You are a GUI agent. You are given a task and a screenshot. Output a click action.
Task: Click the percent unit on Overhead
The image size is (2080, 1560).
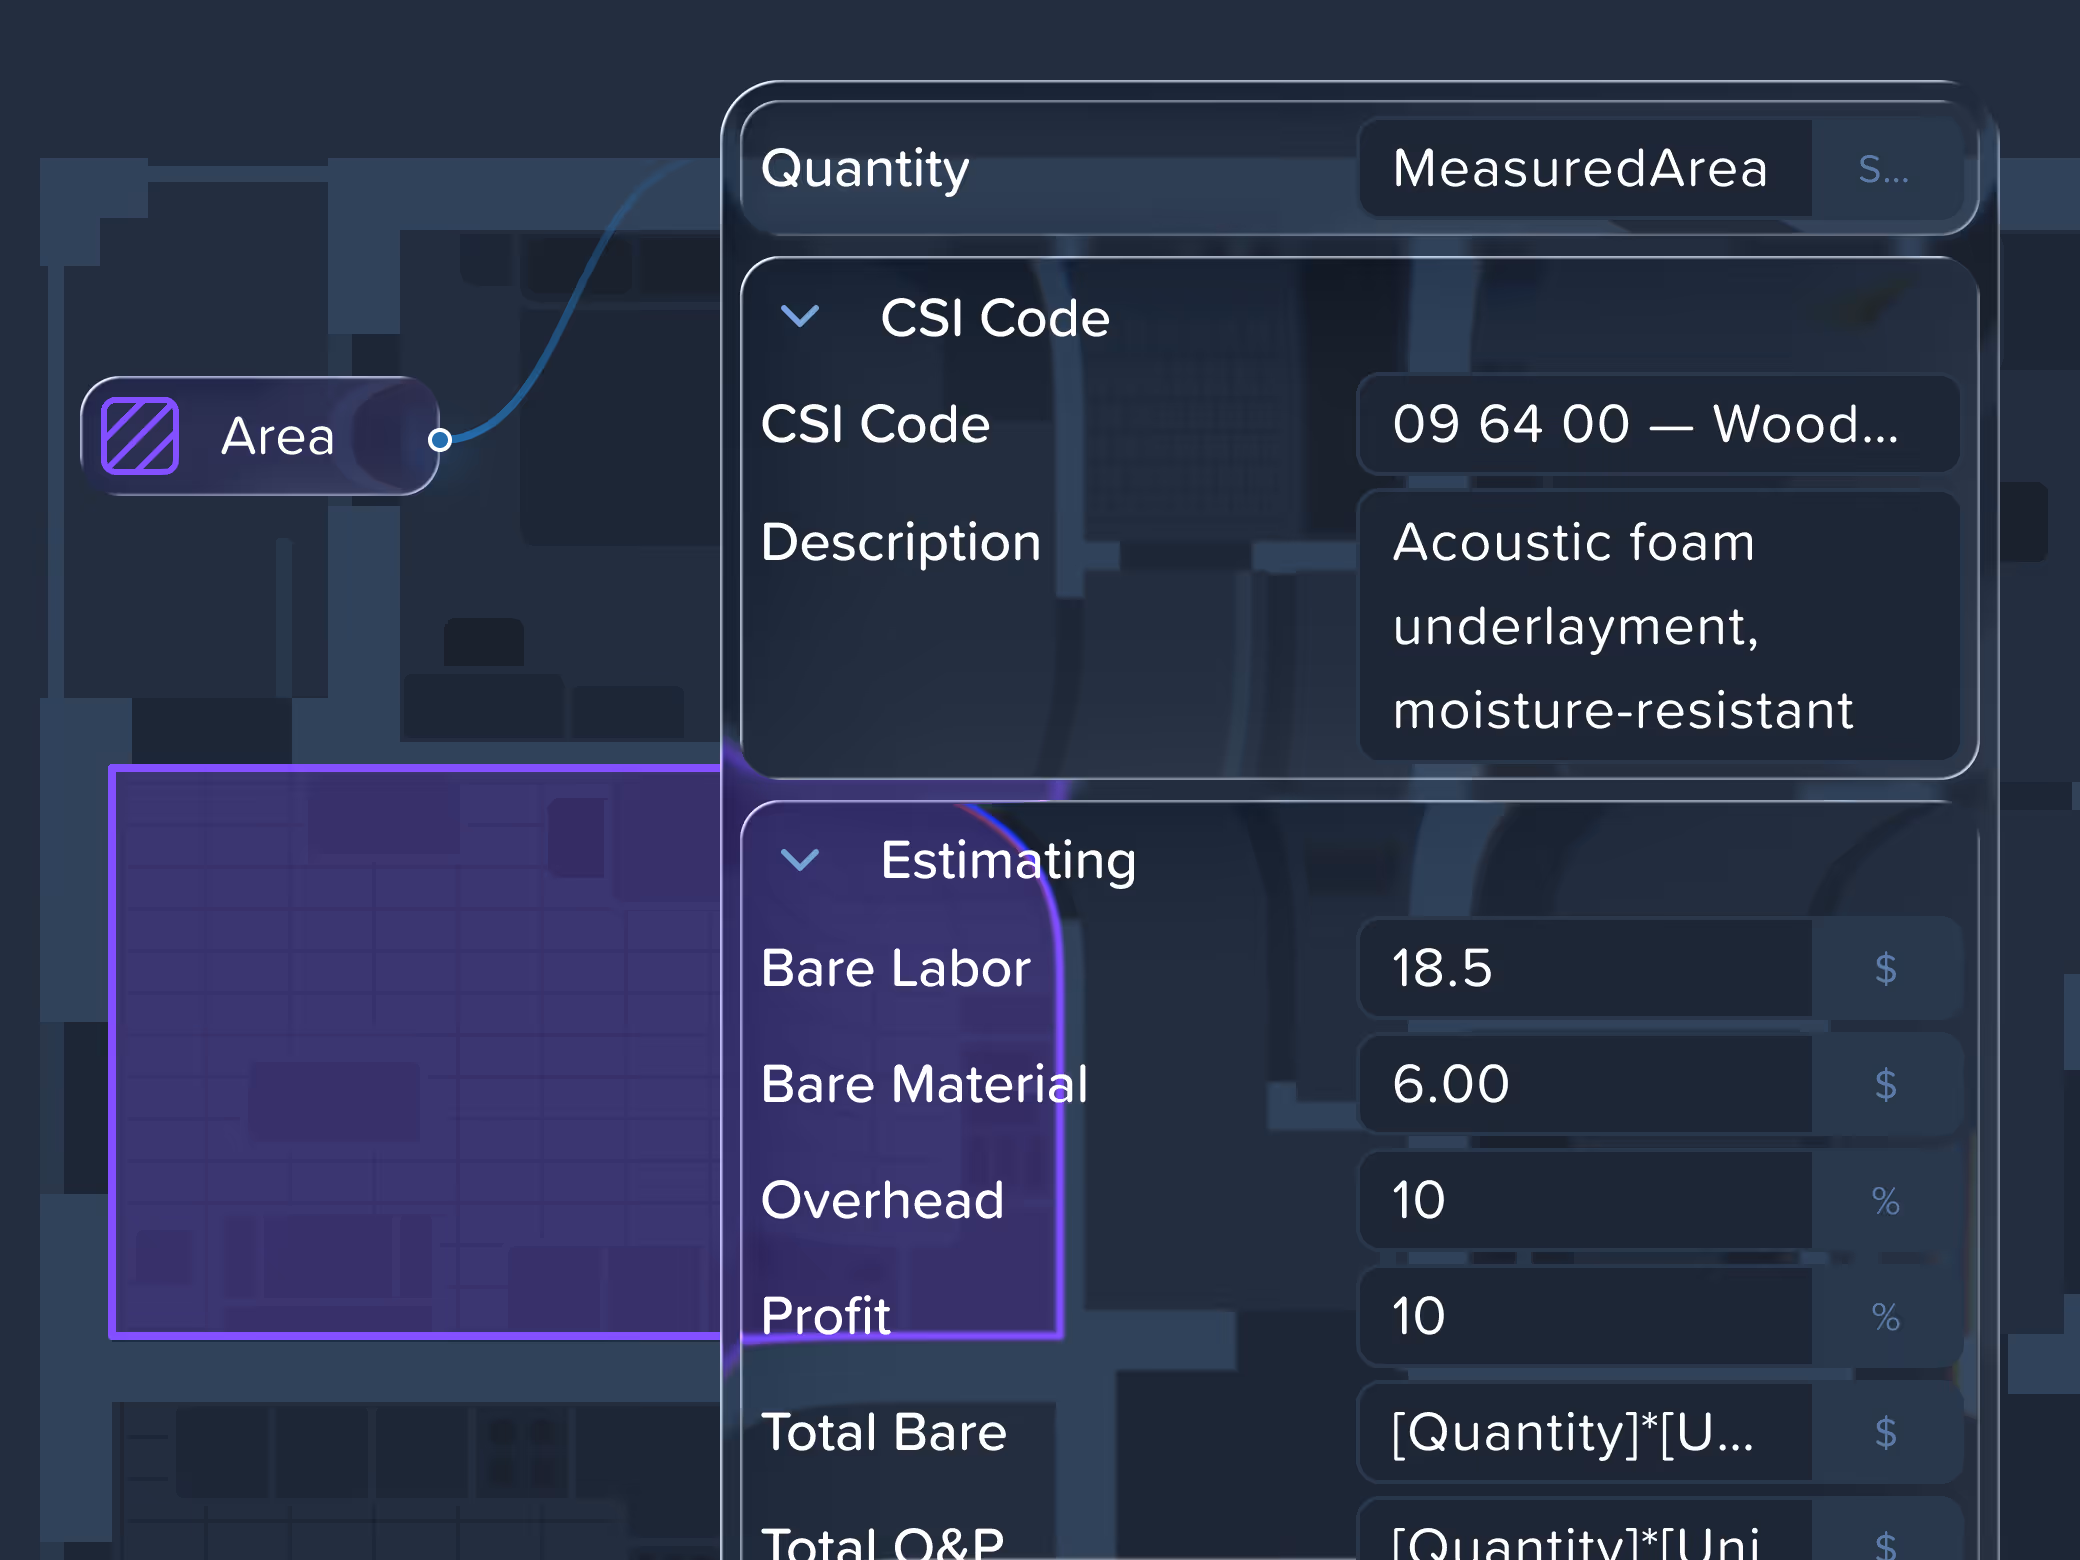coord(1885,1200)
